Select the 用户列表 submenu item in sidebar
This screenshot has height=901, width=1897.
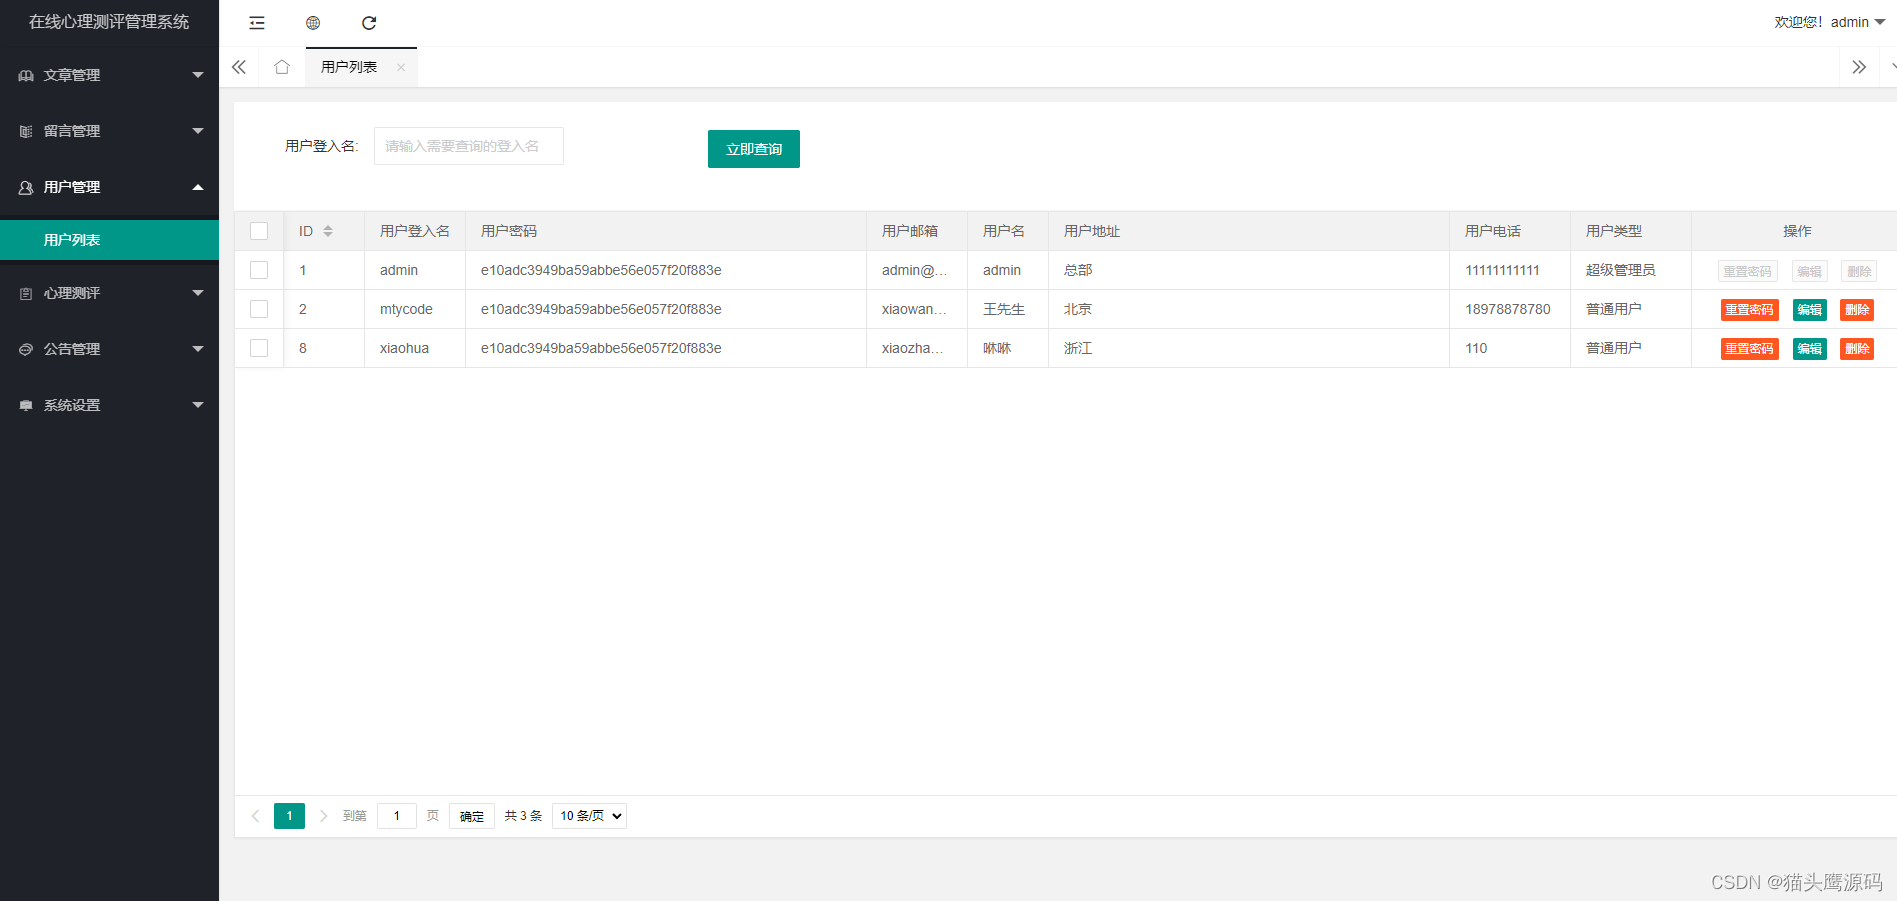coord(109,240)
